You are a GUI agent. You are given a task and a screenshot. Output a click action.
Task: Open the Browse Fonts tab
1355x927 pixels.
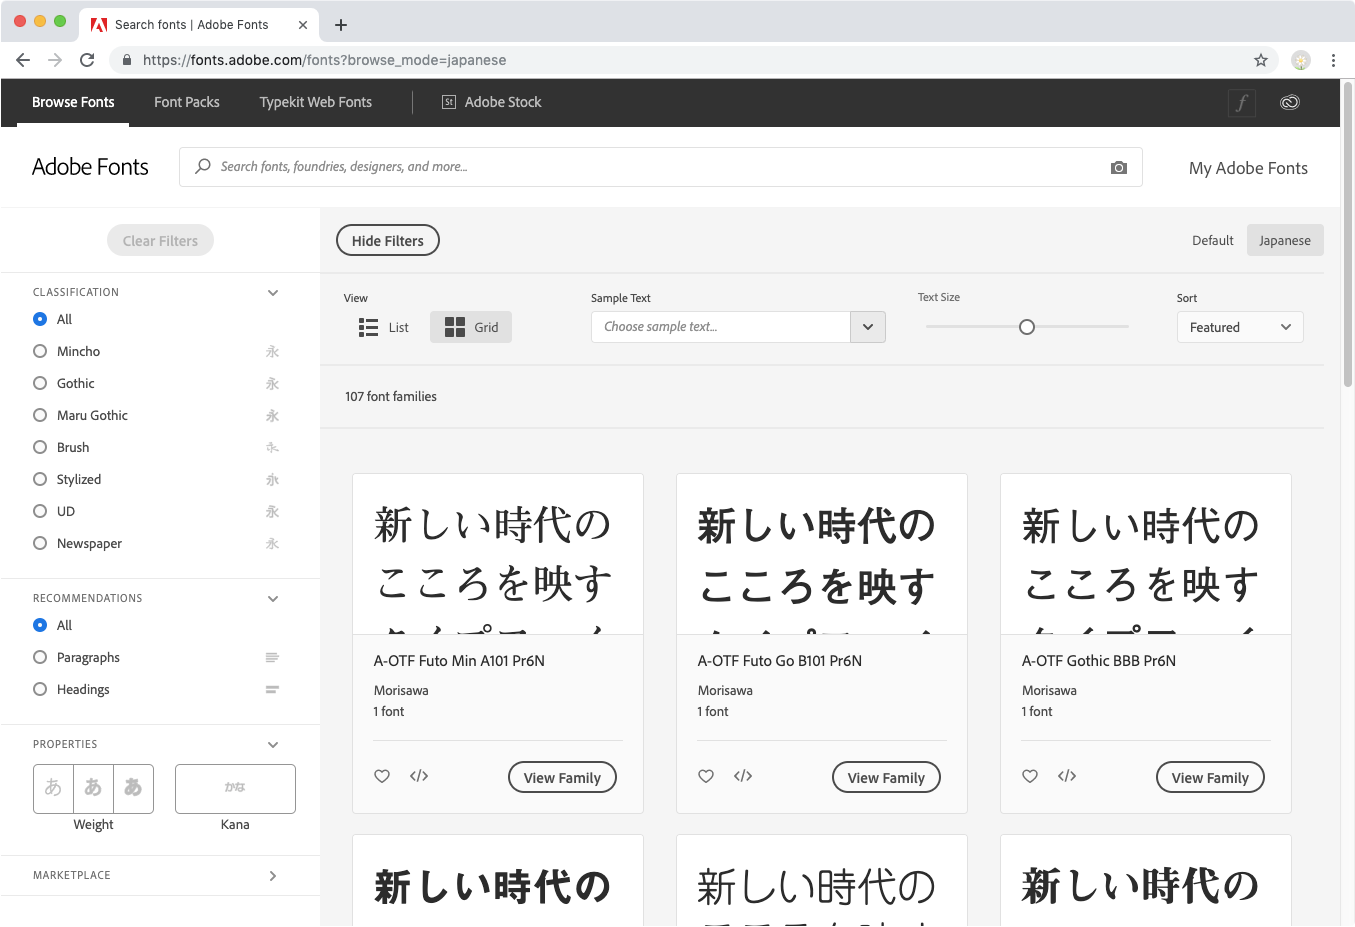pyautogui.click(x=73, y=102)
